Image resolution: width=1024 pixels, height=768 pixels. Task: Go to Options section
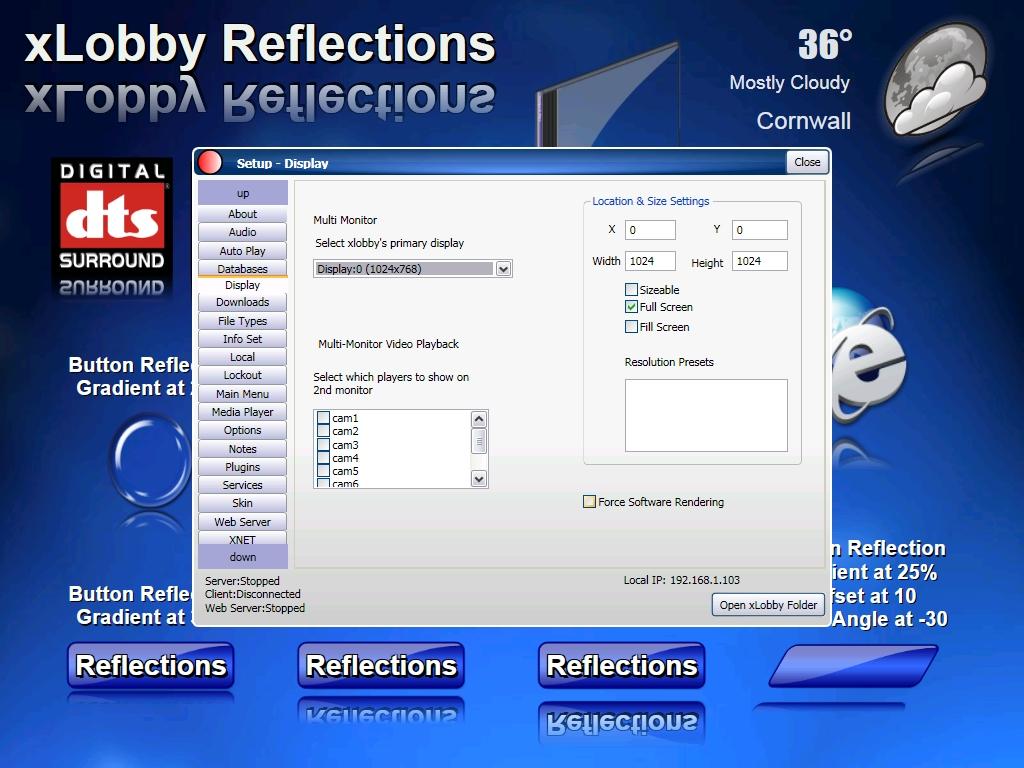pyautogui.click(x=242, y=430)
